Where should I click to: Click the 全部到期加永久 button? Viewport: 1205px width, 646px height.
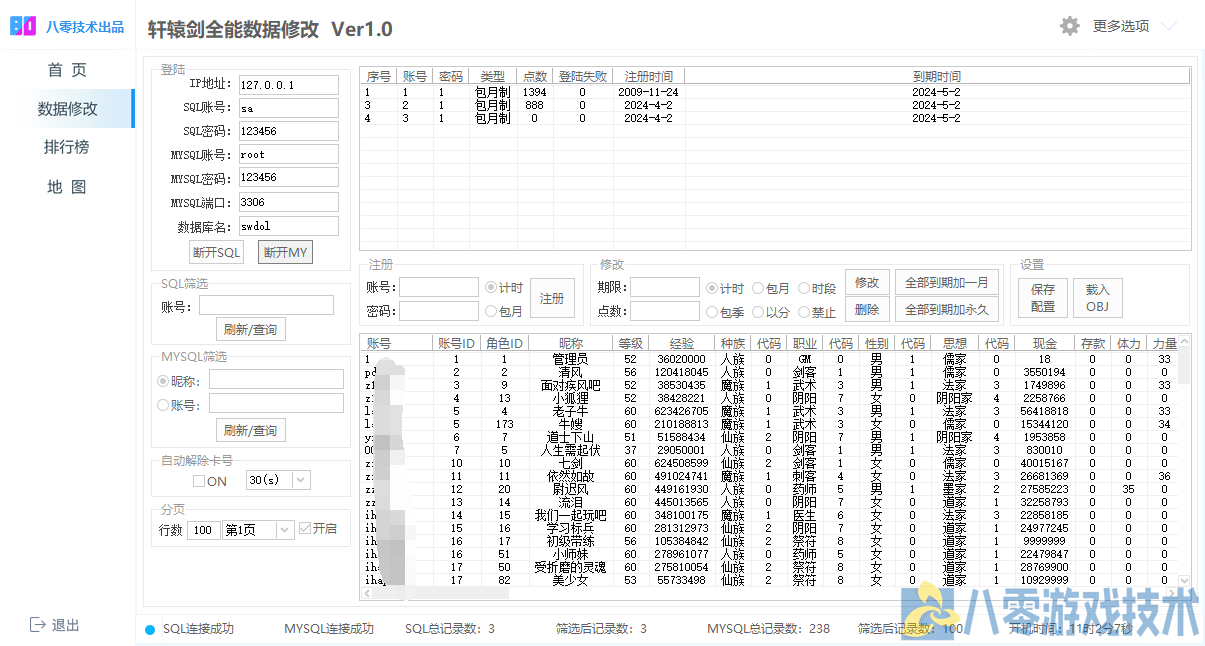coord(946,310)
